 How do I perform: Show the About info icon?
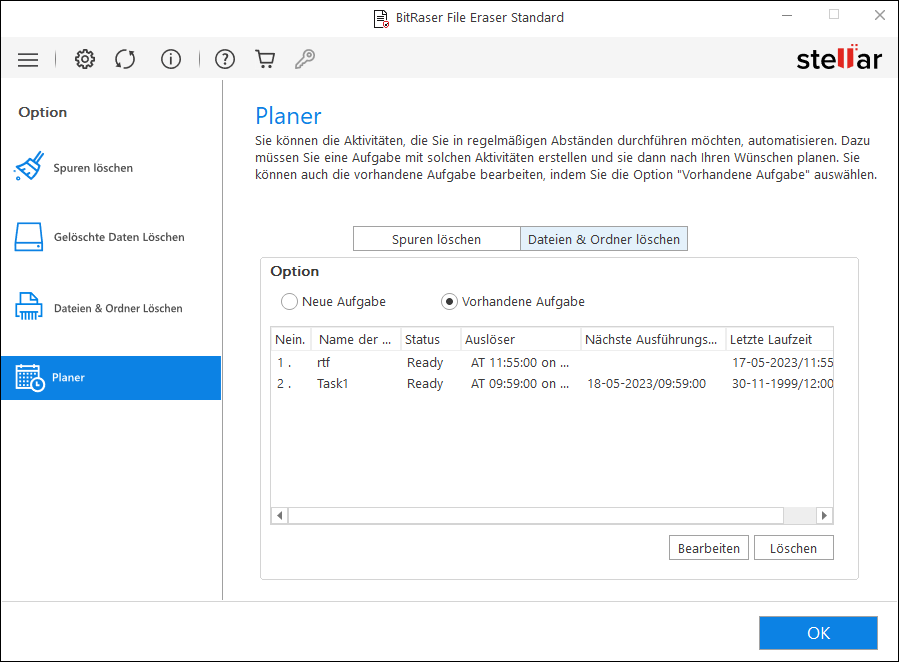pyautogui.click(x=171, y=59)
